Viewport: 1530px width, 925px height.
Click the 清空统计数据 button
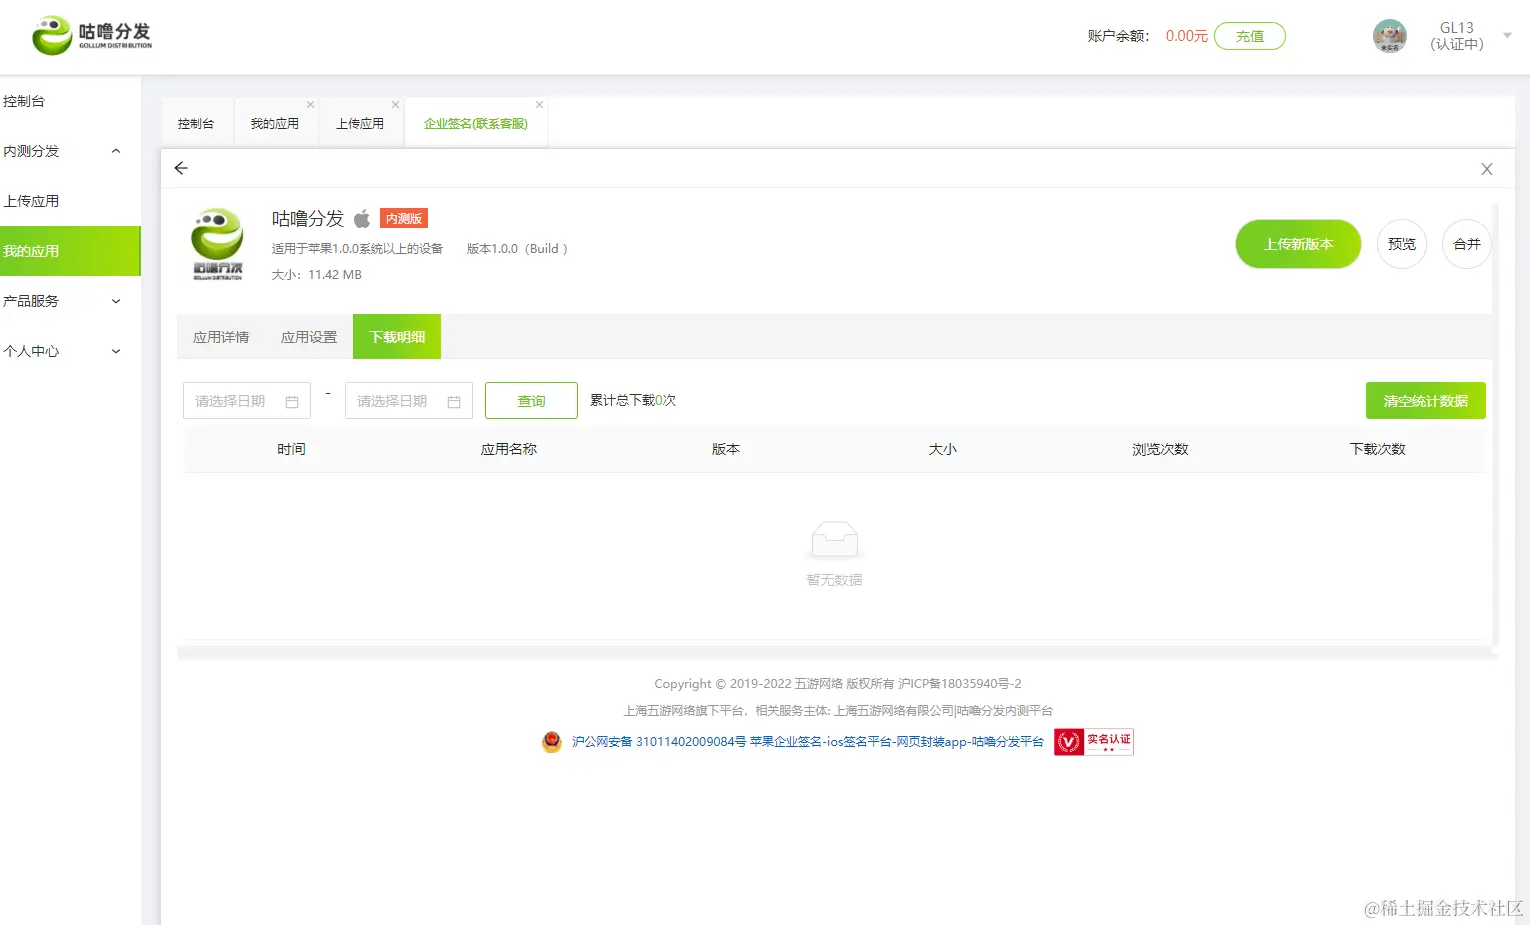click(1426, 401)
